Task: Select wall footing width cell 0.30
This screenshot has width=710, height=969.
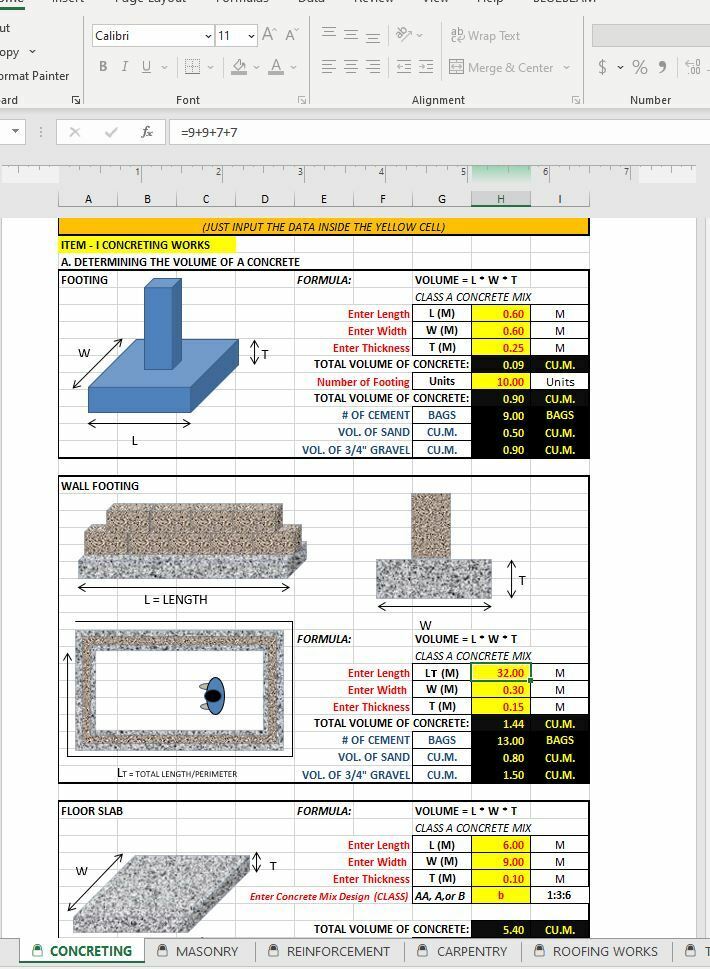Action: coord(501,690)
